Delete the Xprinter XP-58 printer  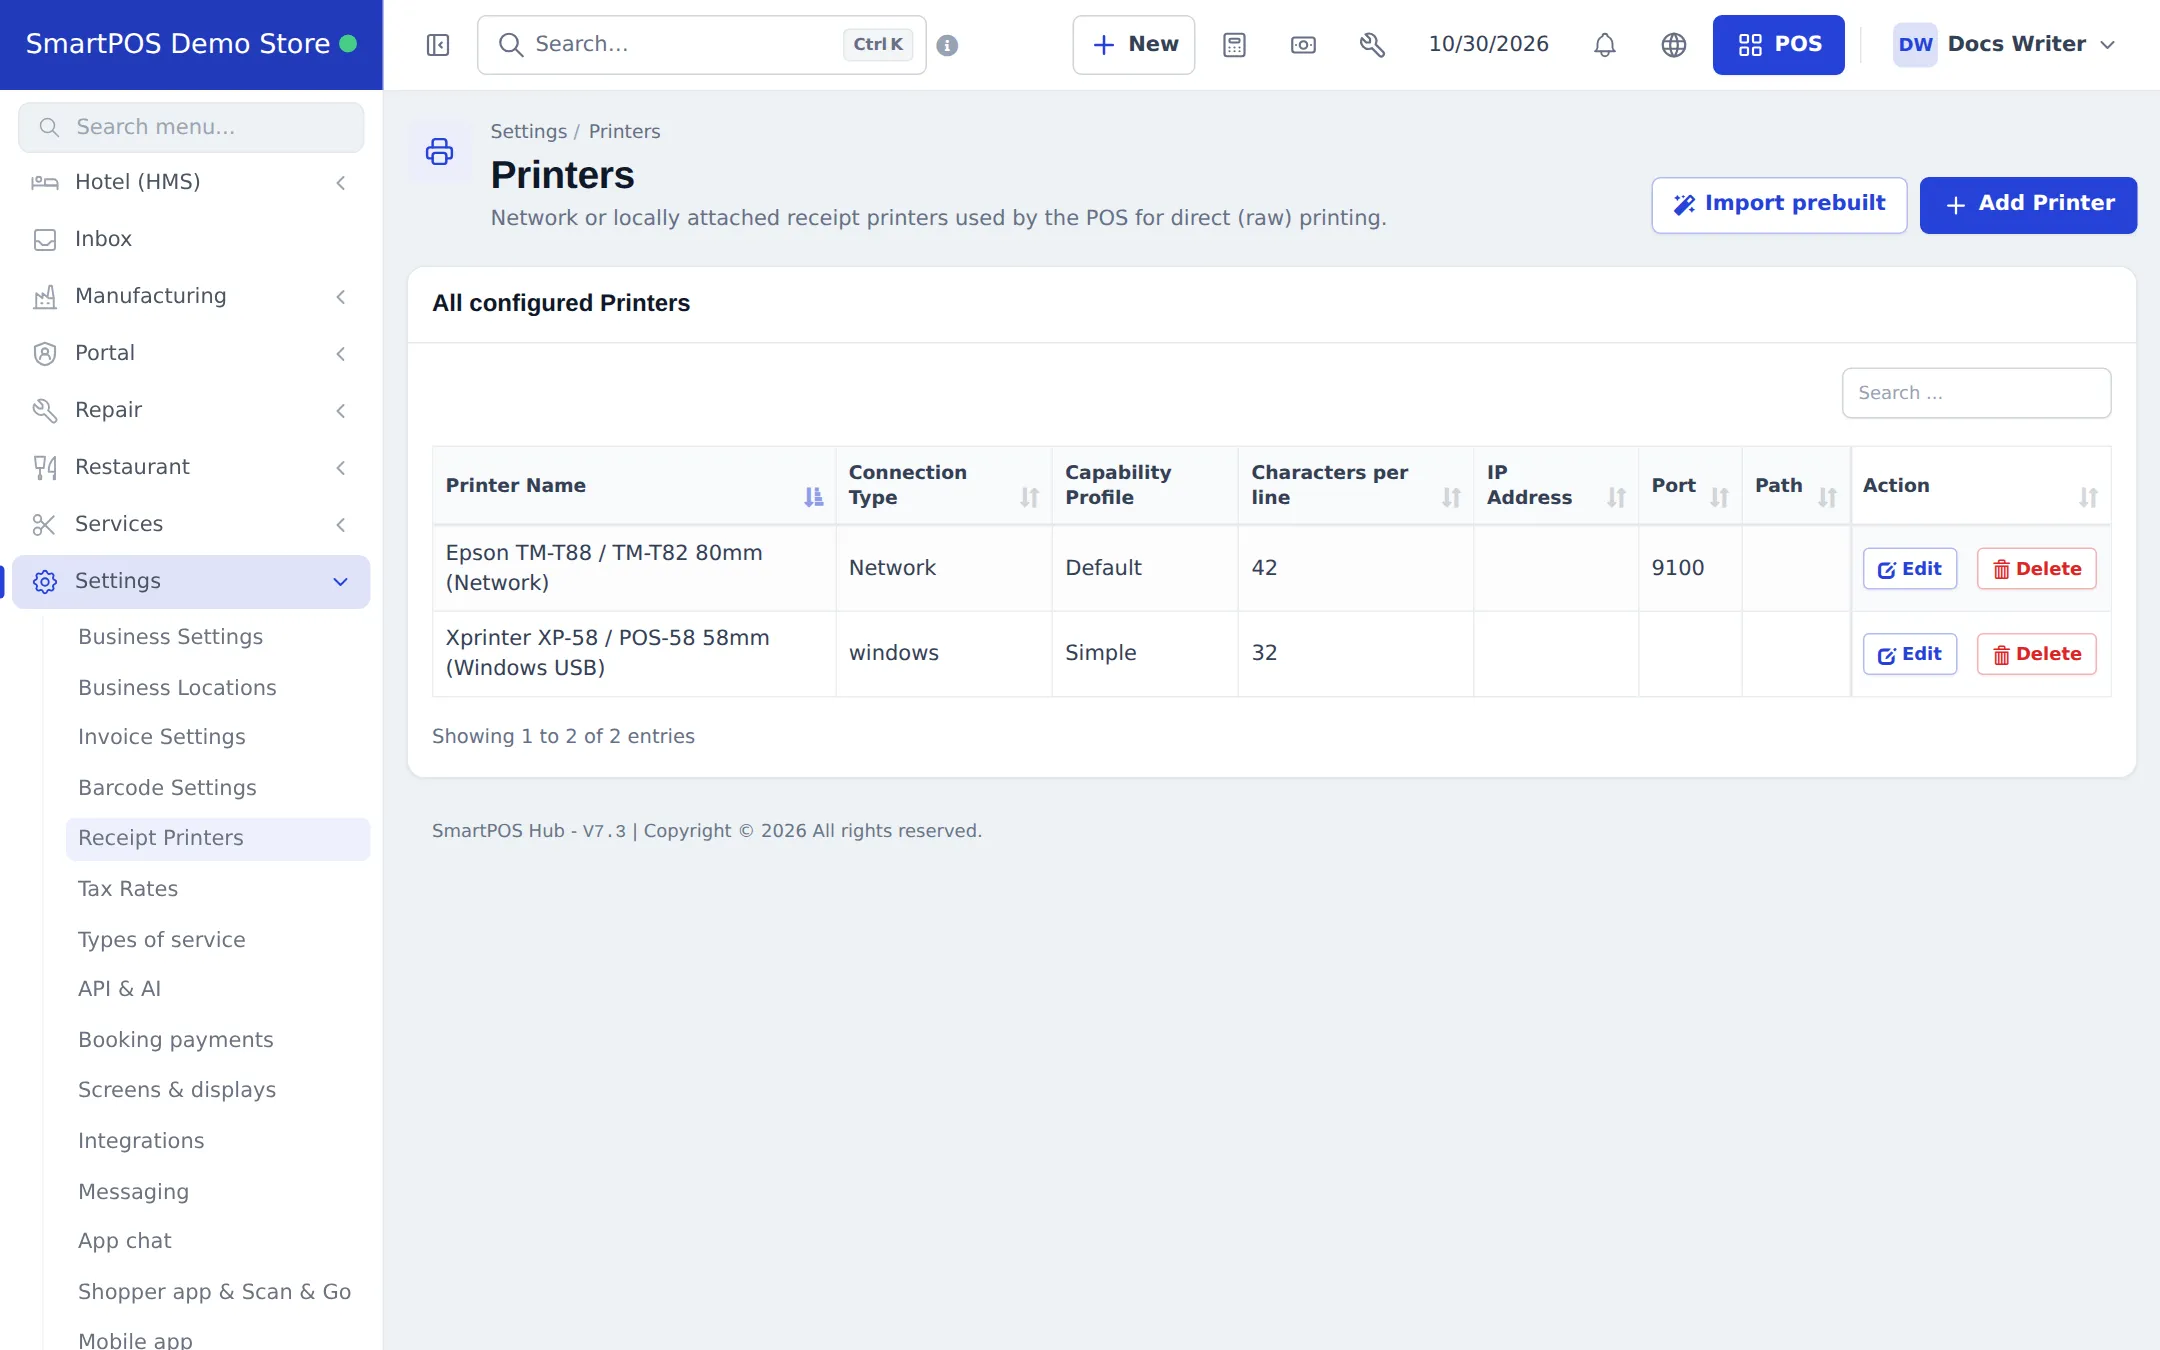(x=2036, y=654)
